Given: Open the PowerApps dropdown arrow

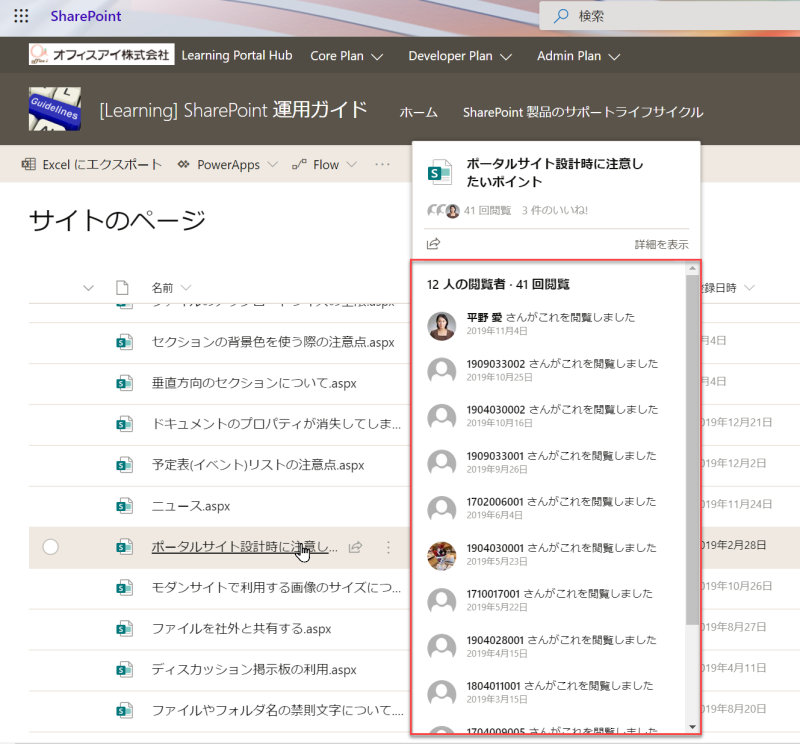Looking at the screenshot, I should coord(272,164).
